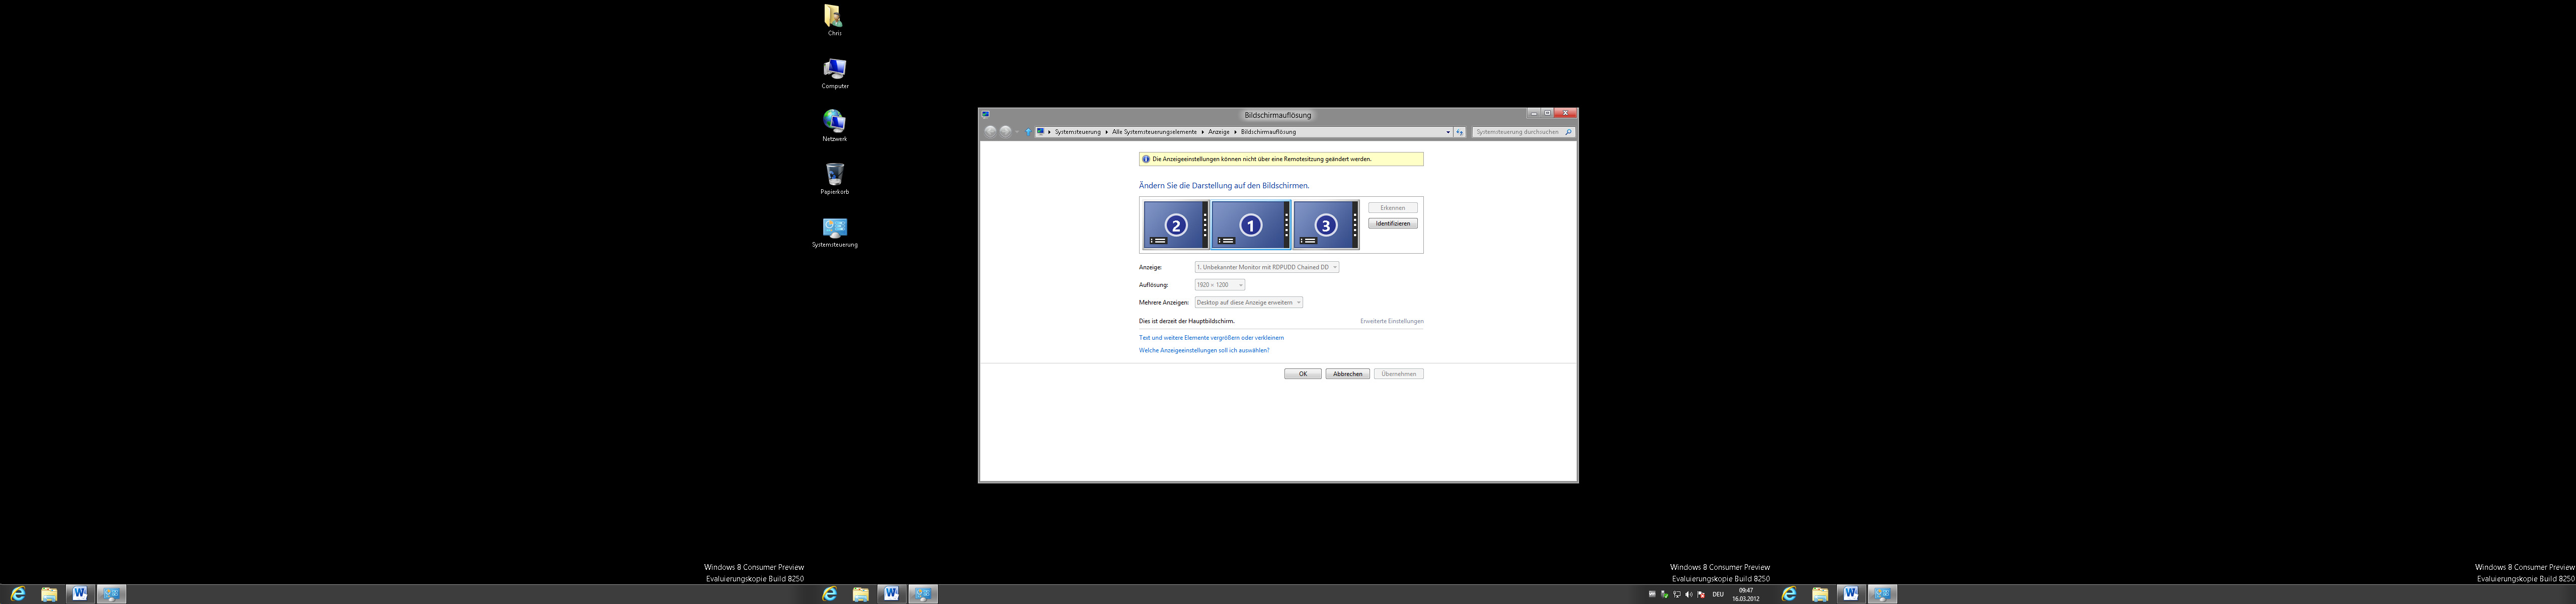Image resolution: width=2576 pixels, height=604 pixels.
Task: Expand the Mehrere Anzeigen dropdown
Action: point(1248,302)
